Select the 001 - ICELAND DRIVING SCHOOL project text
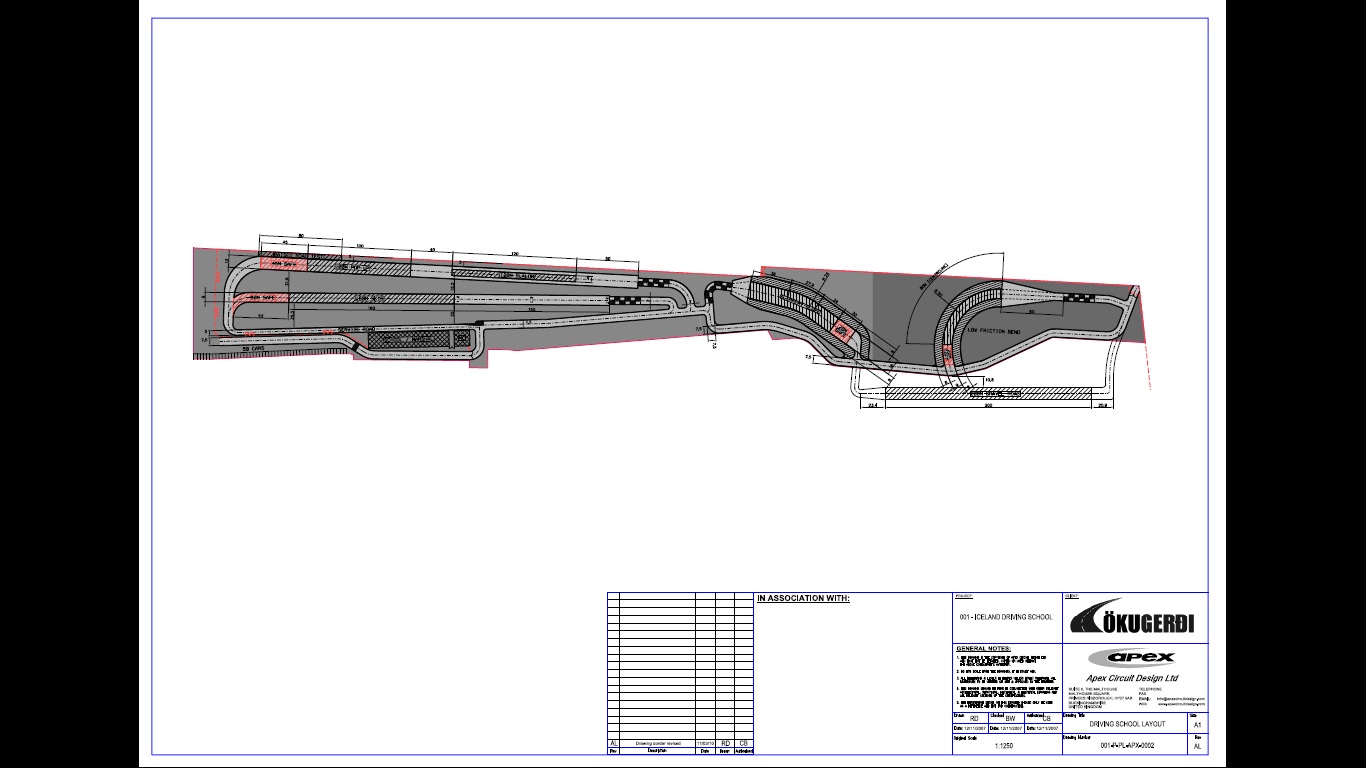 (1005, 617)
